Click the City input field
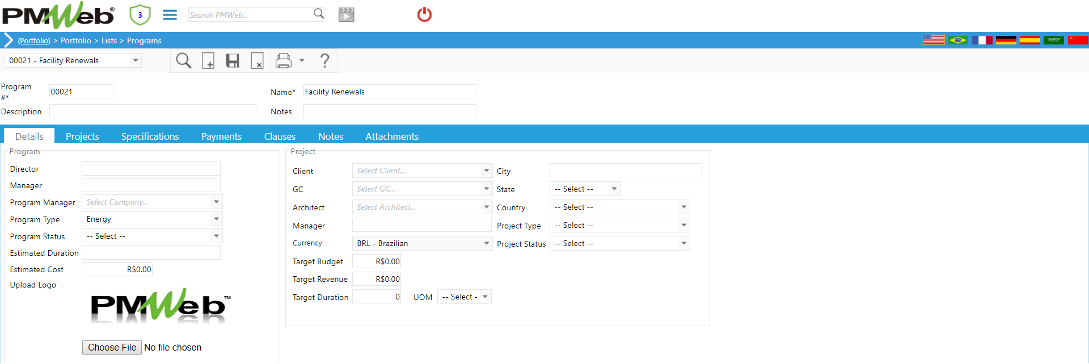The image size is (1089, 364). [x=626, y=171]
